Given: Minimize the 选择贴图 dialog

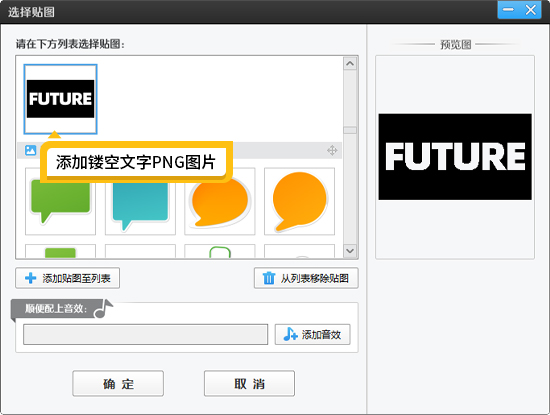Looking at the screenshot, I should point(508,10).
